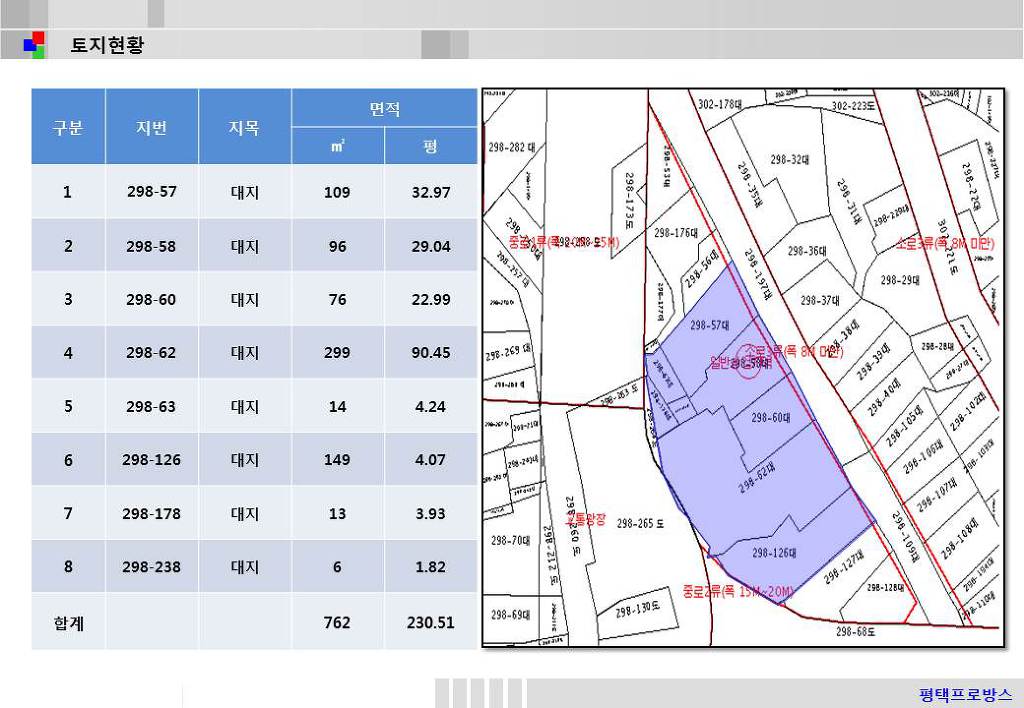Click the red-blue-green square logo beside the title
Viewport: 1024px width, 708px height.
point(34,45)
